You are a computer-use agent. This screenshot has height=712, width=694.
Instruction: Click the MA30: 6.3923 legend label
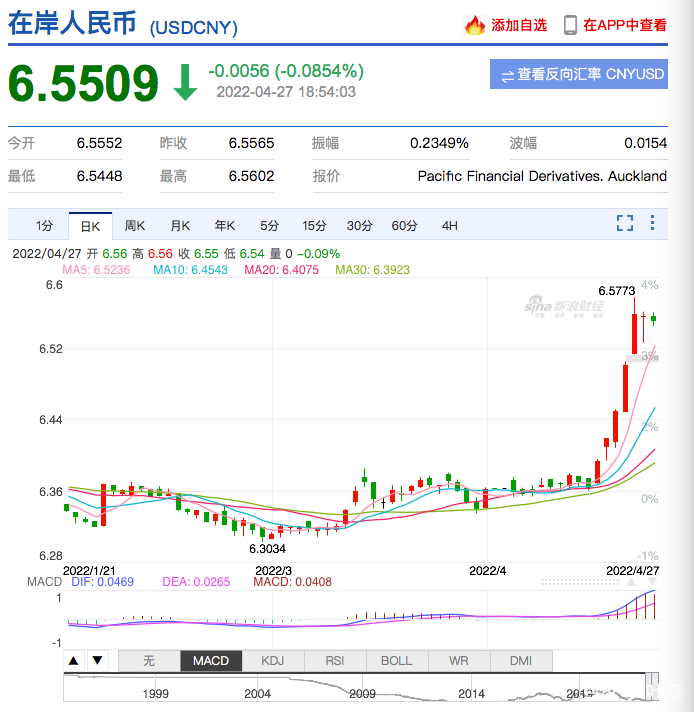(372, 270)
